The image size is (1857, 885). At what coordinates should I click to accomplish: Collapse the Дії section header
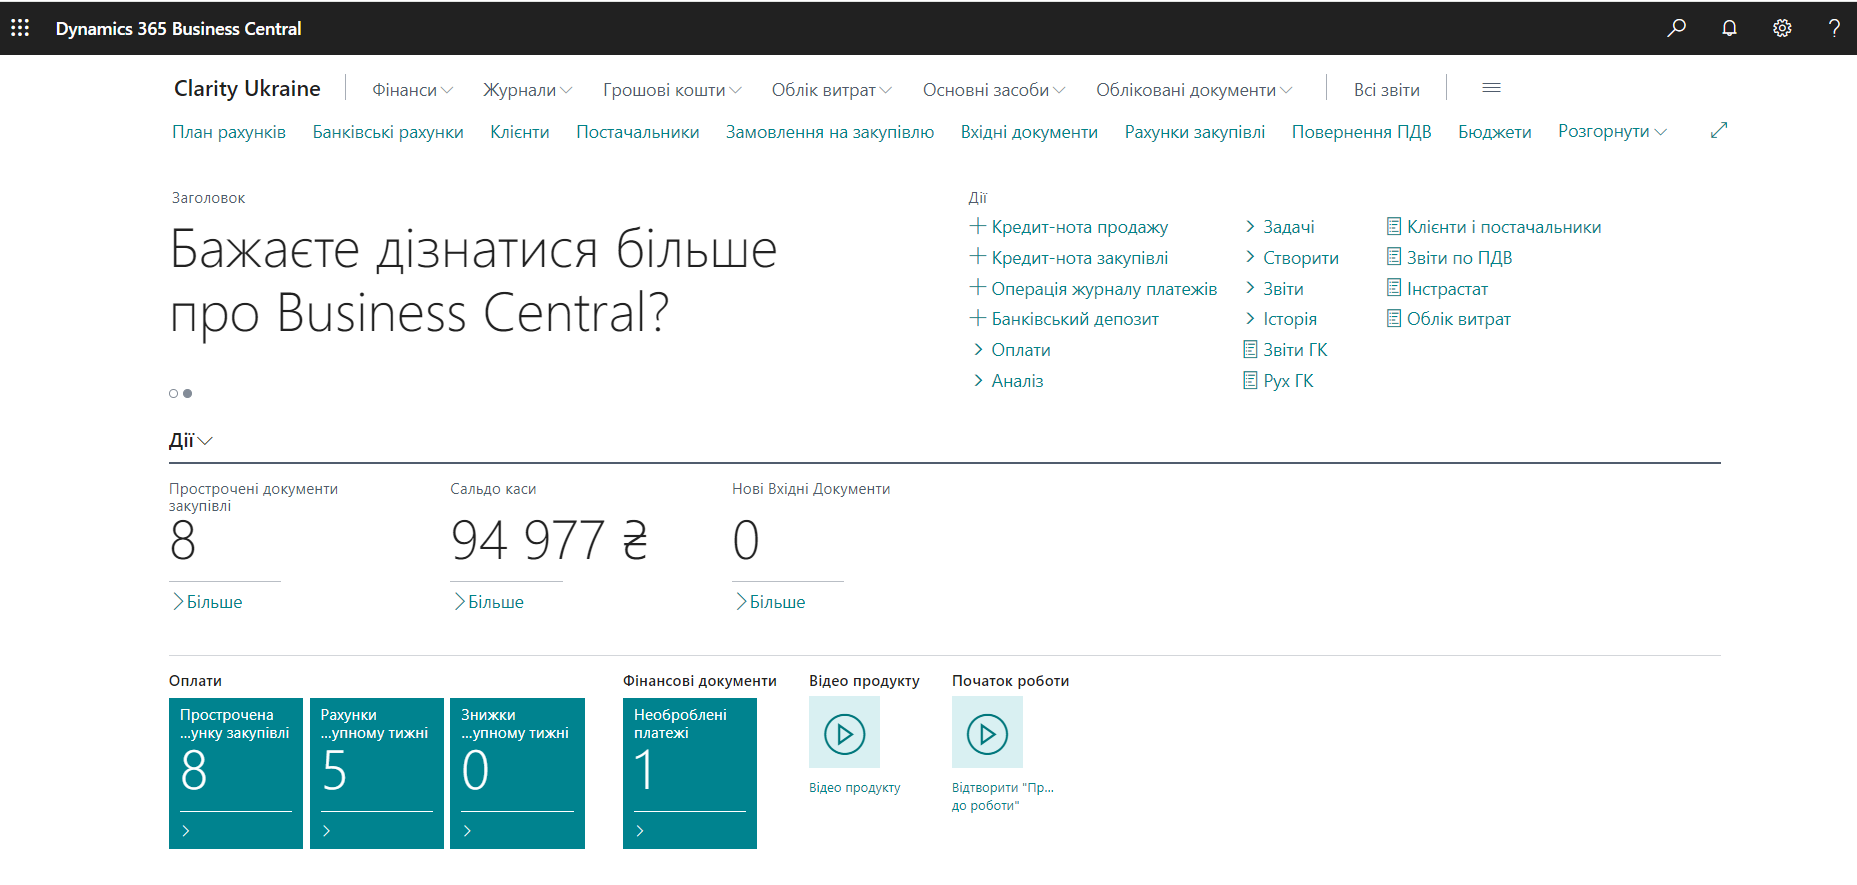(190, 441)
